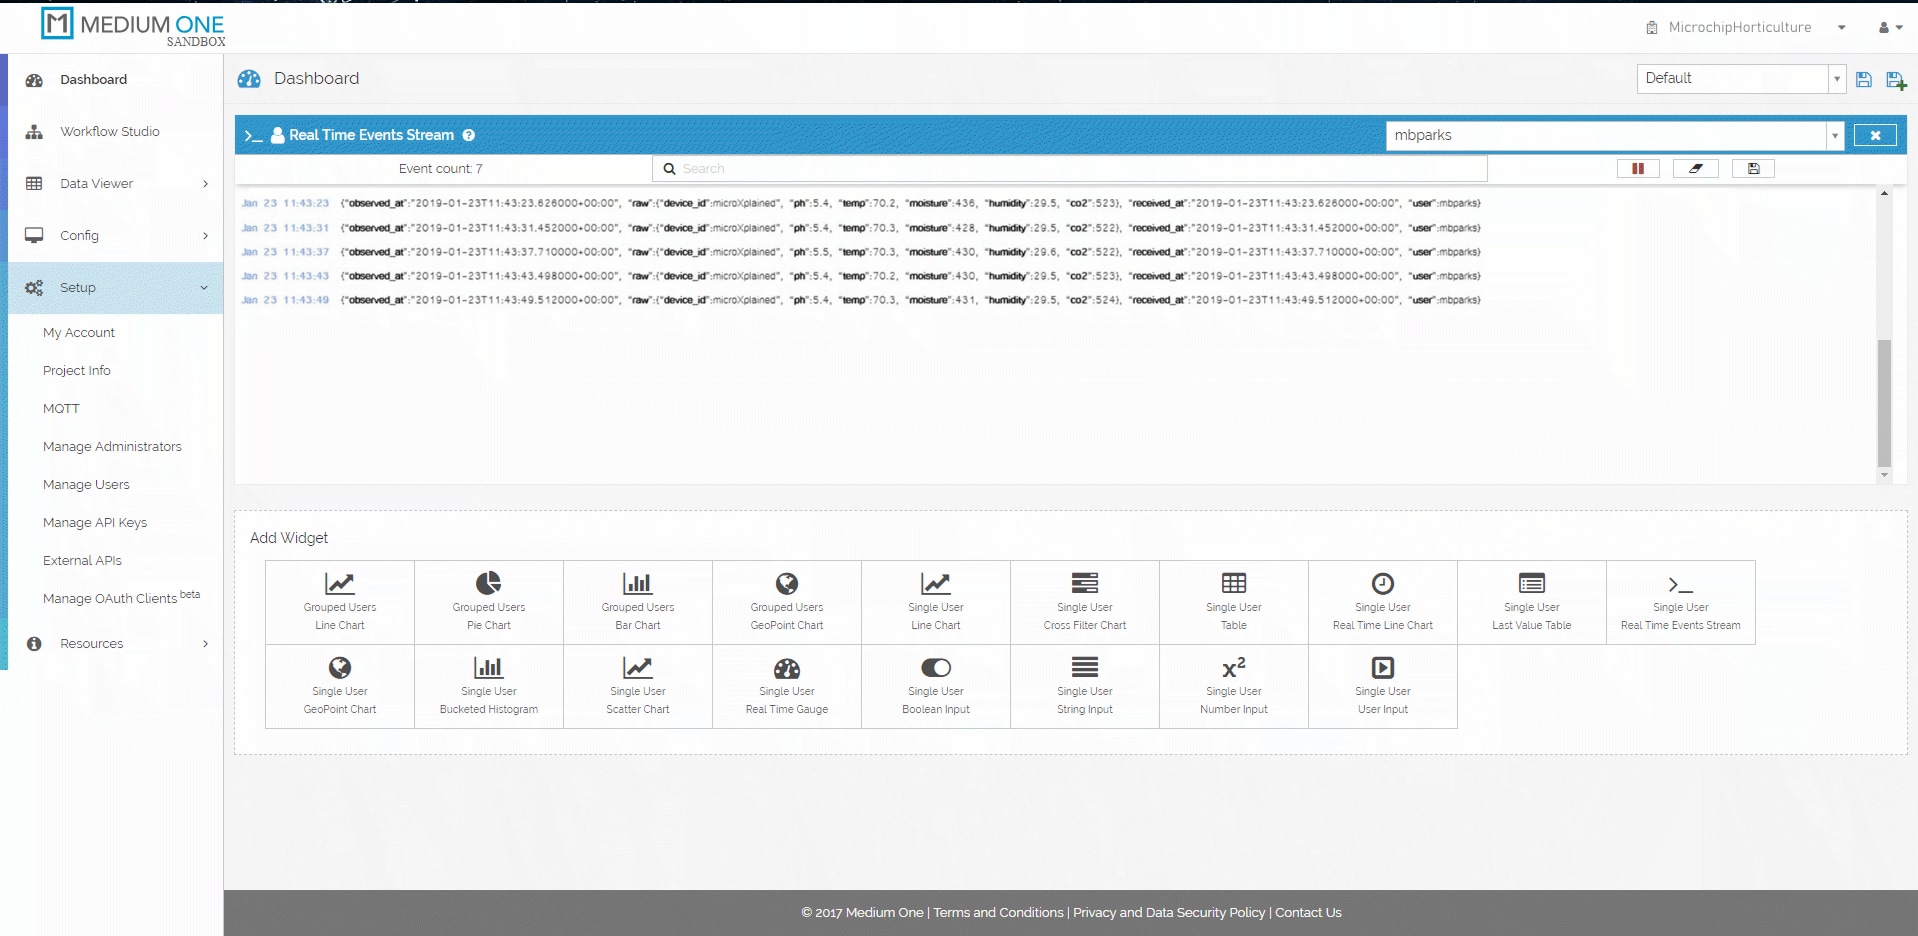
Task: Add a Grouped Users Pie Chart widget
Action: point(488,600)
